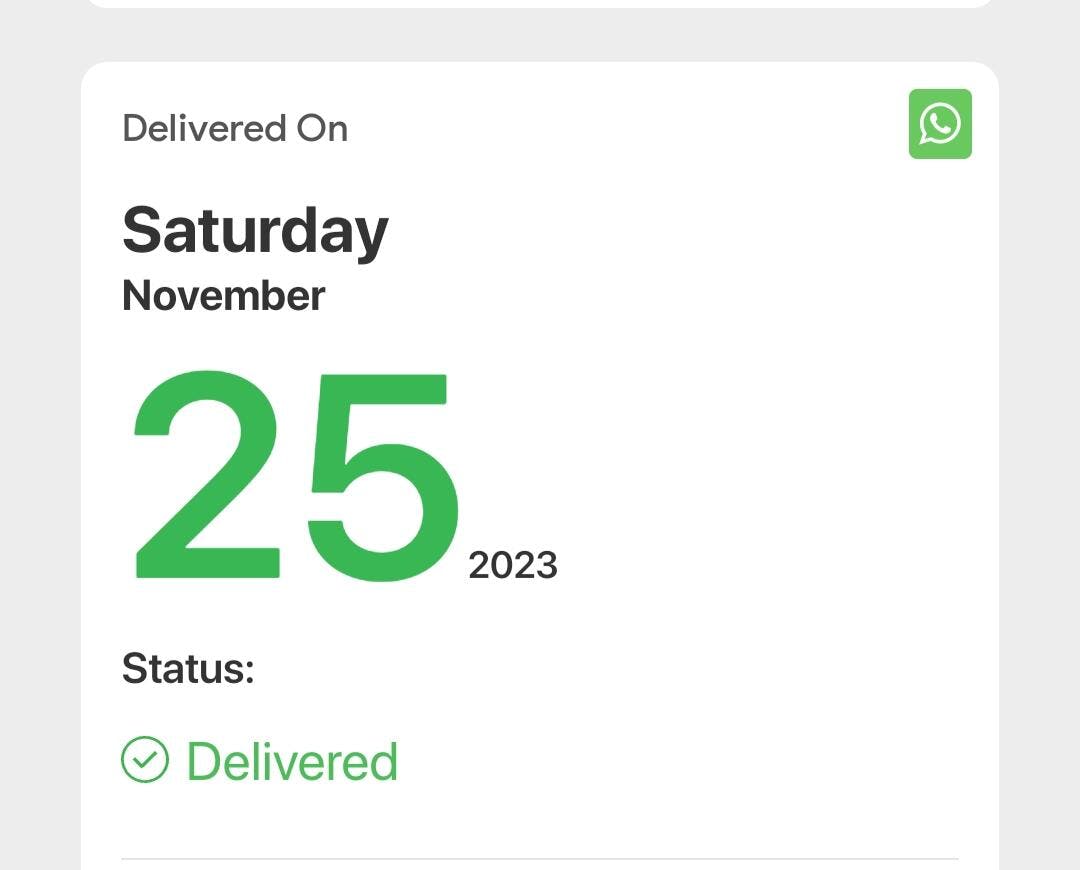Click the white phone glyph inside WhatsApp icon
1080x870 pixels.
pos(940,124)
